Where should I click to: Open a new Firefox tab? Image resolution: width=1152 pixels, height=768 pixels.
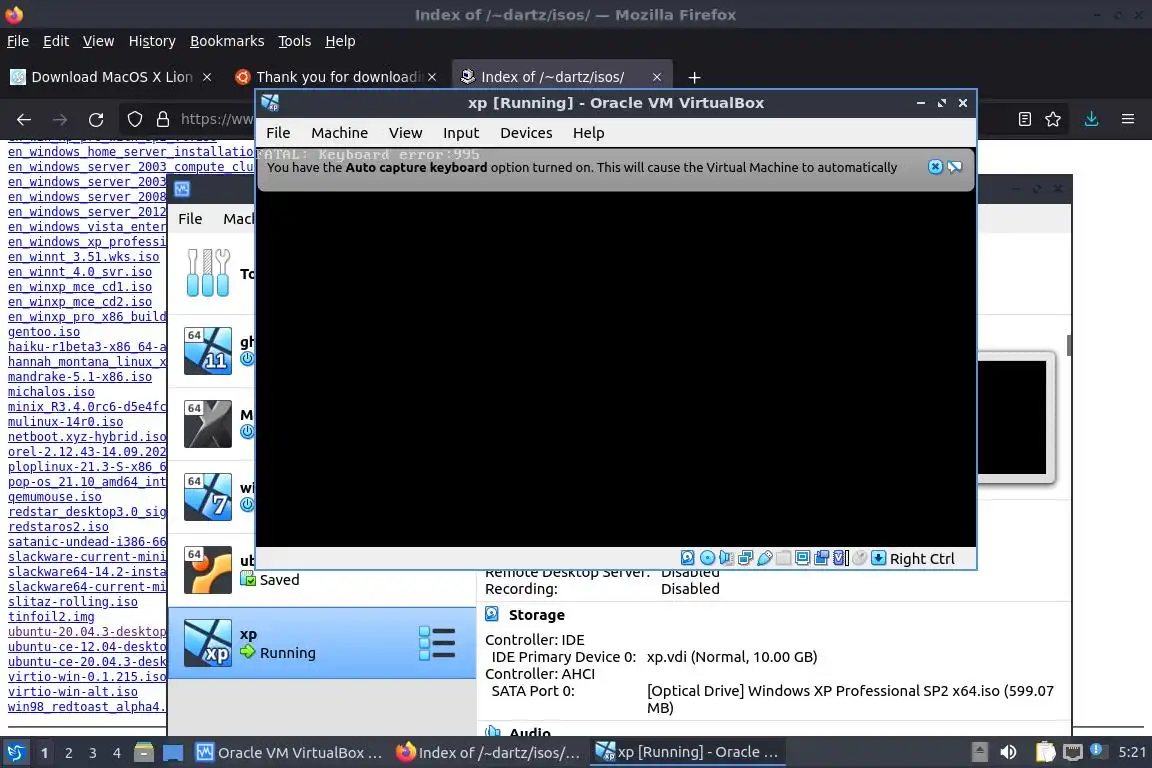click(694, 77)
